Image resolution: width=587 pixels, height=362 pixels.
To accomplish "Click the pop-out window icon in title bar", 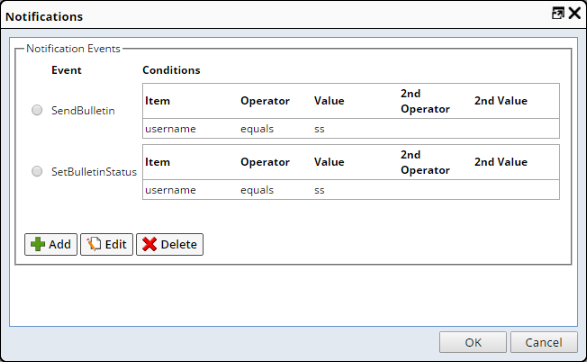I will click(x=558, y=13).
